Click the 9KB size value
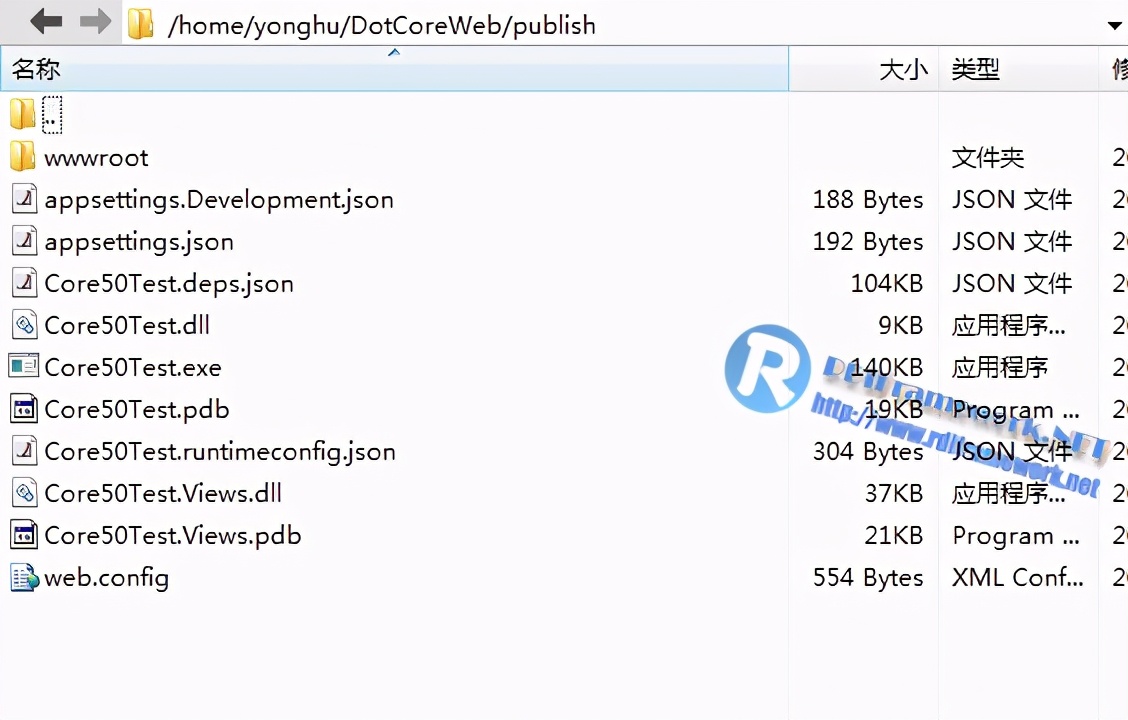This screenshot has width=1128, height=720. (901, 325)
